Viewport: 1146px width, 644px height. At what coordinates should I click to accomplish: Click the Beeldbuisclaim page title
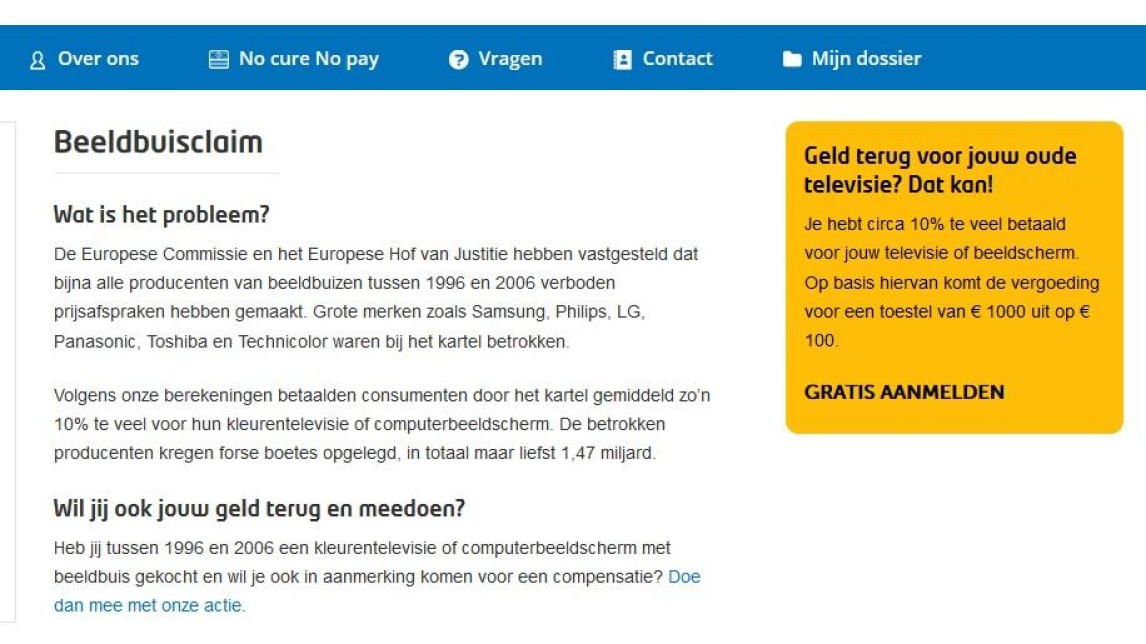(x=158, y=142)
